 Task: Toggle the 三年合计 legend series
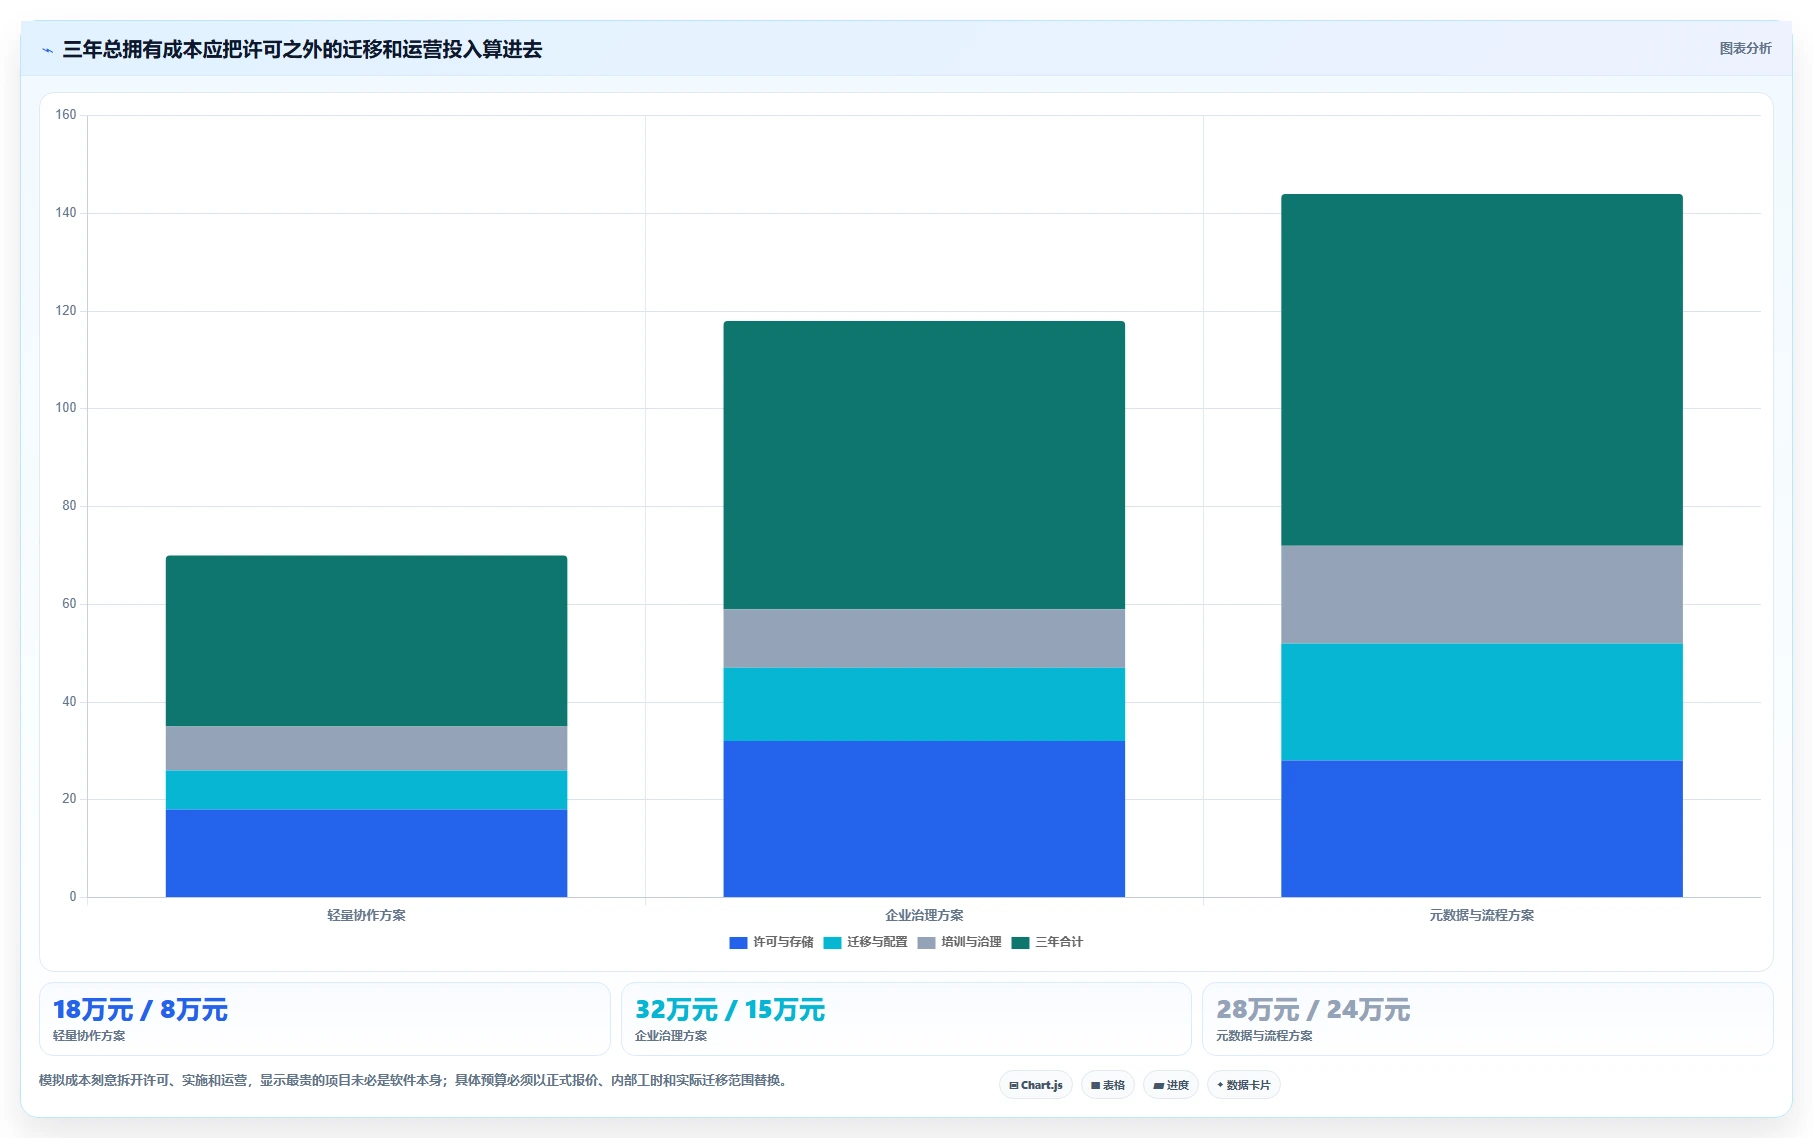pyautogui.click(x=1047, y=942)
